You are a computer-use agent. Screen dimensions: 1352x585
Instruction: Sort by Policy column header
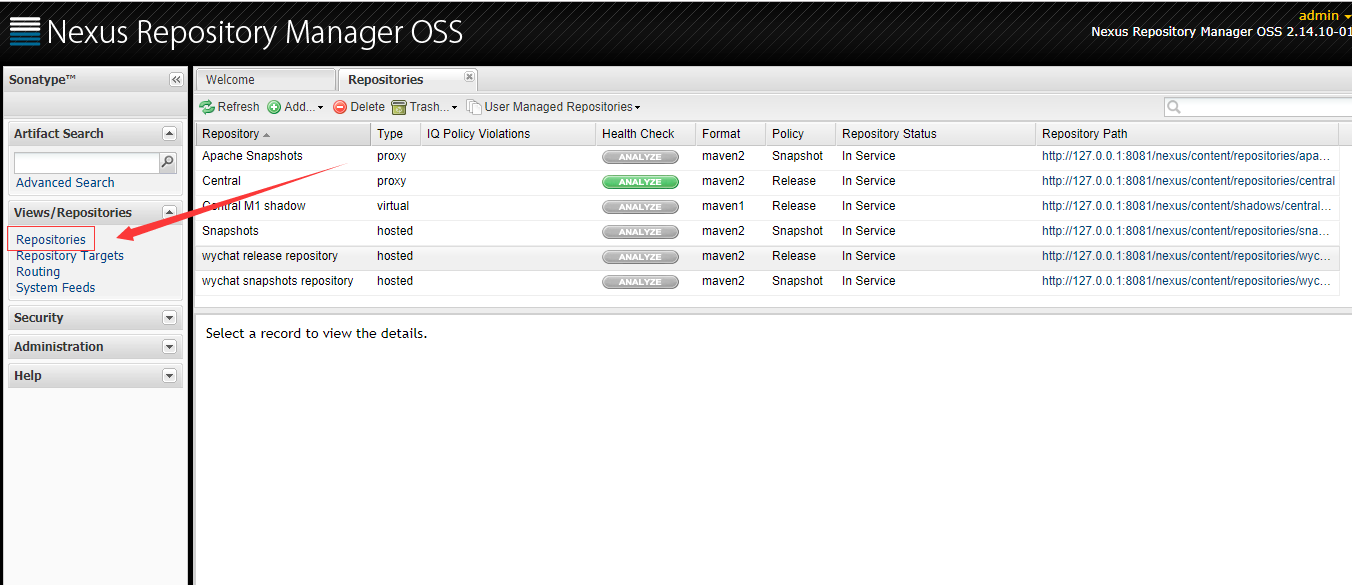coord(801,134)
